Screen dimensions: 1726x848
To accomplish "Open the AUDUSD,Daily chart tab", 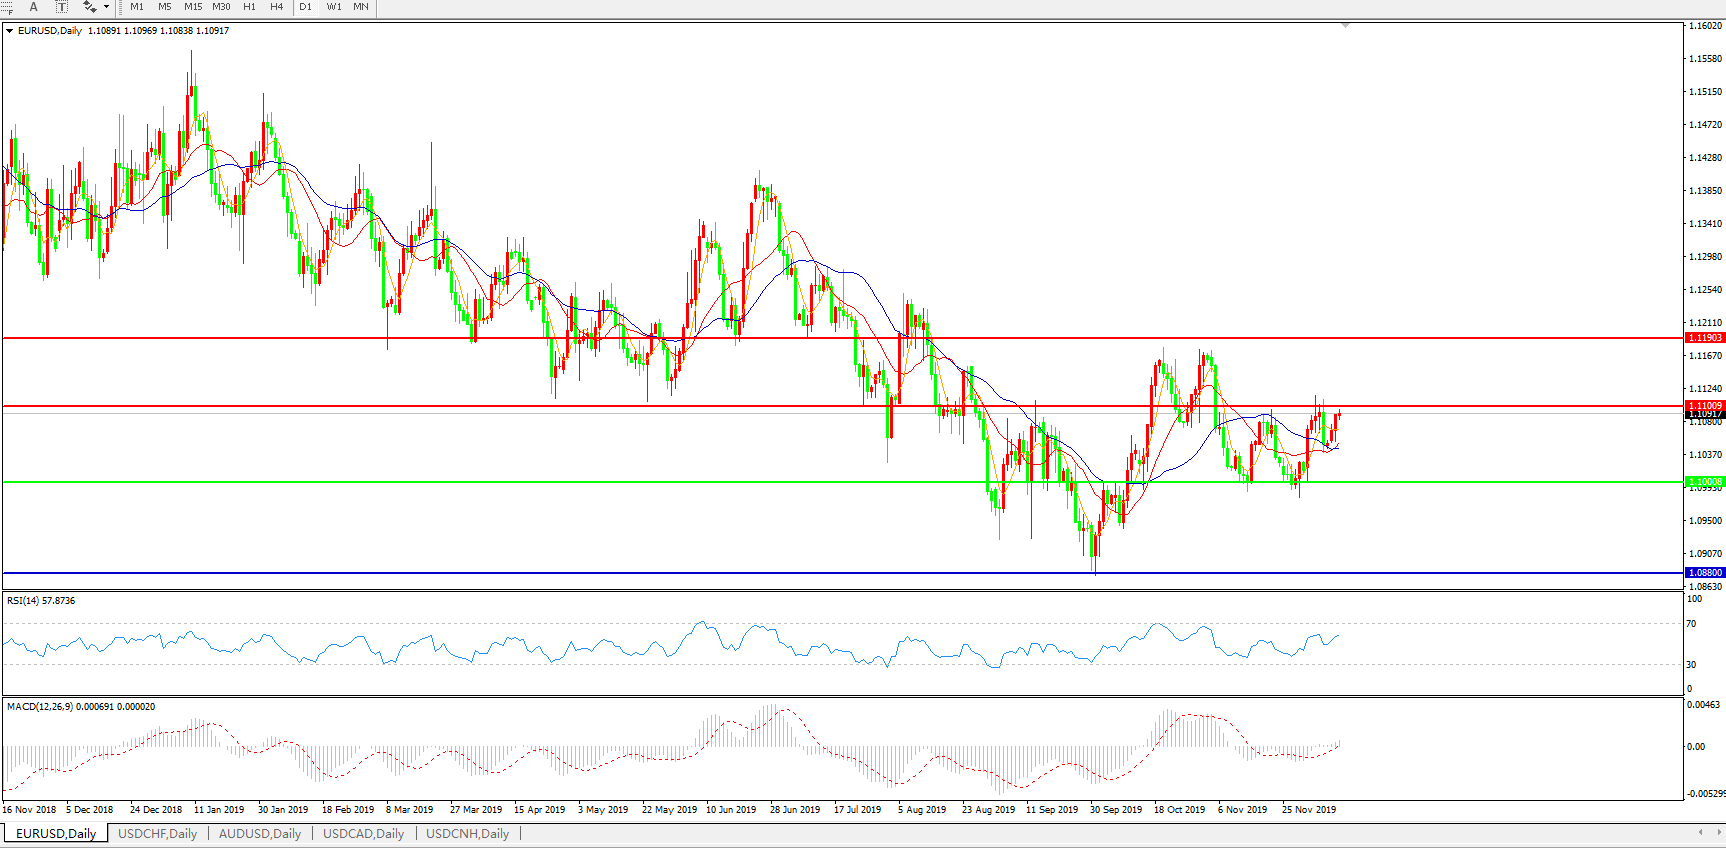I will (x=260, y=833).
